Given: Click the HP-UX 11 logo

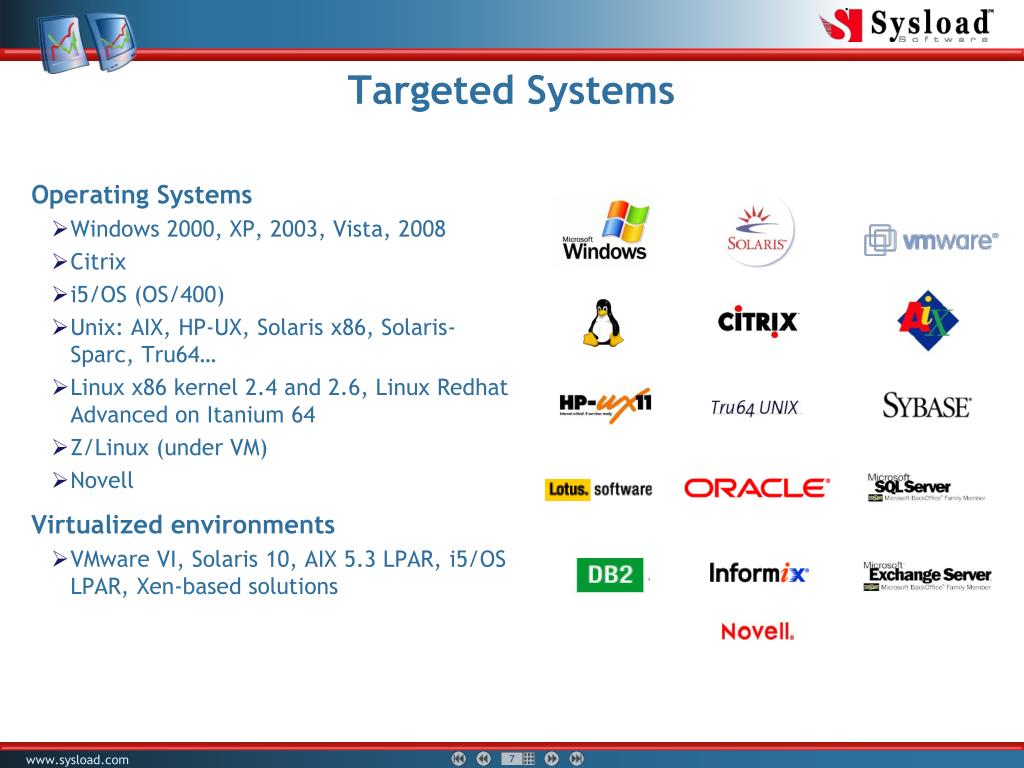Looking at the screenshot, I should [605, 405].
